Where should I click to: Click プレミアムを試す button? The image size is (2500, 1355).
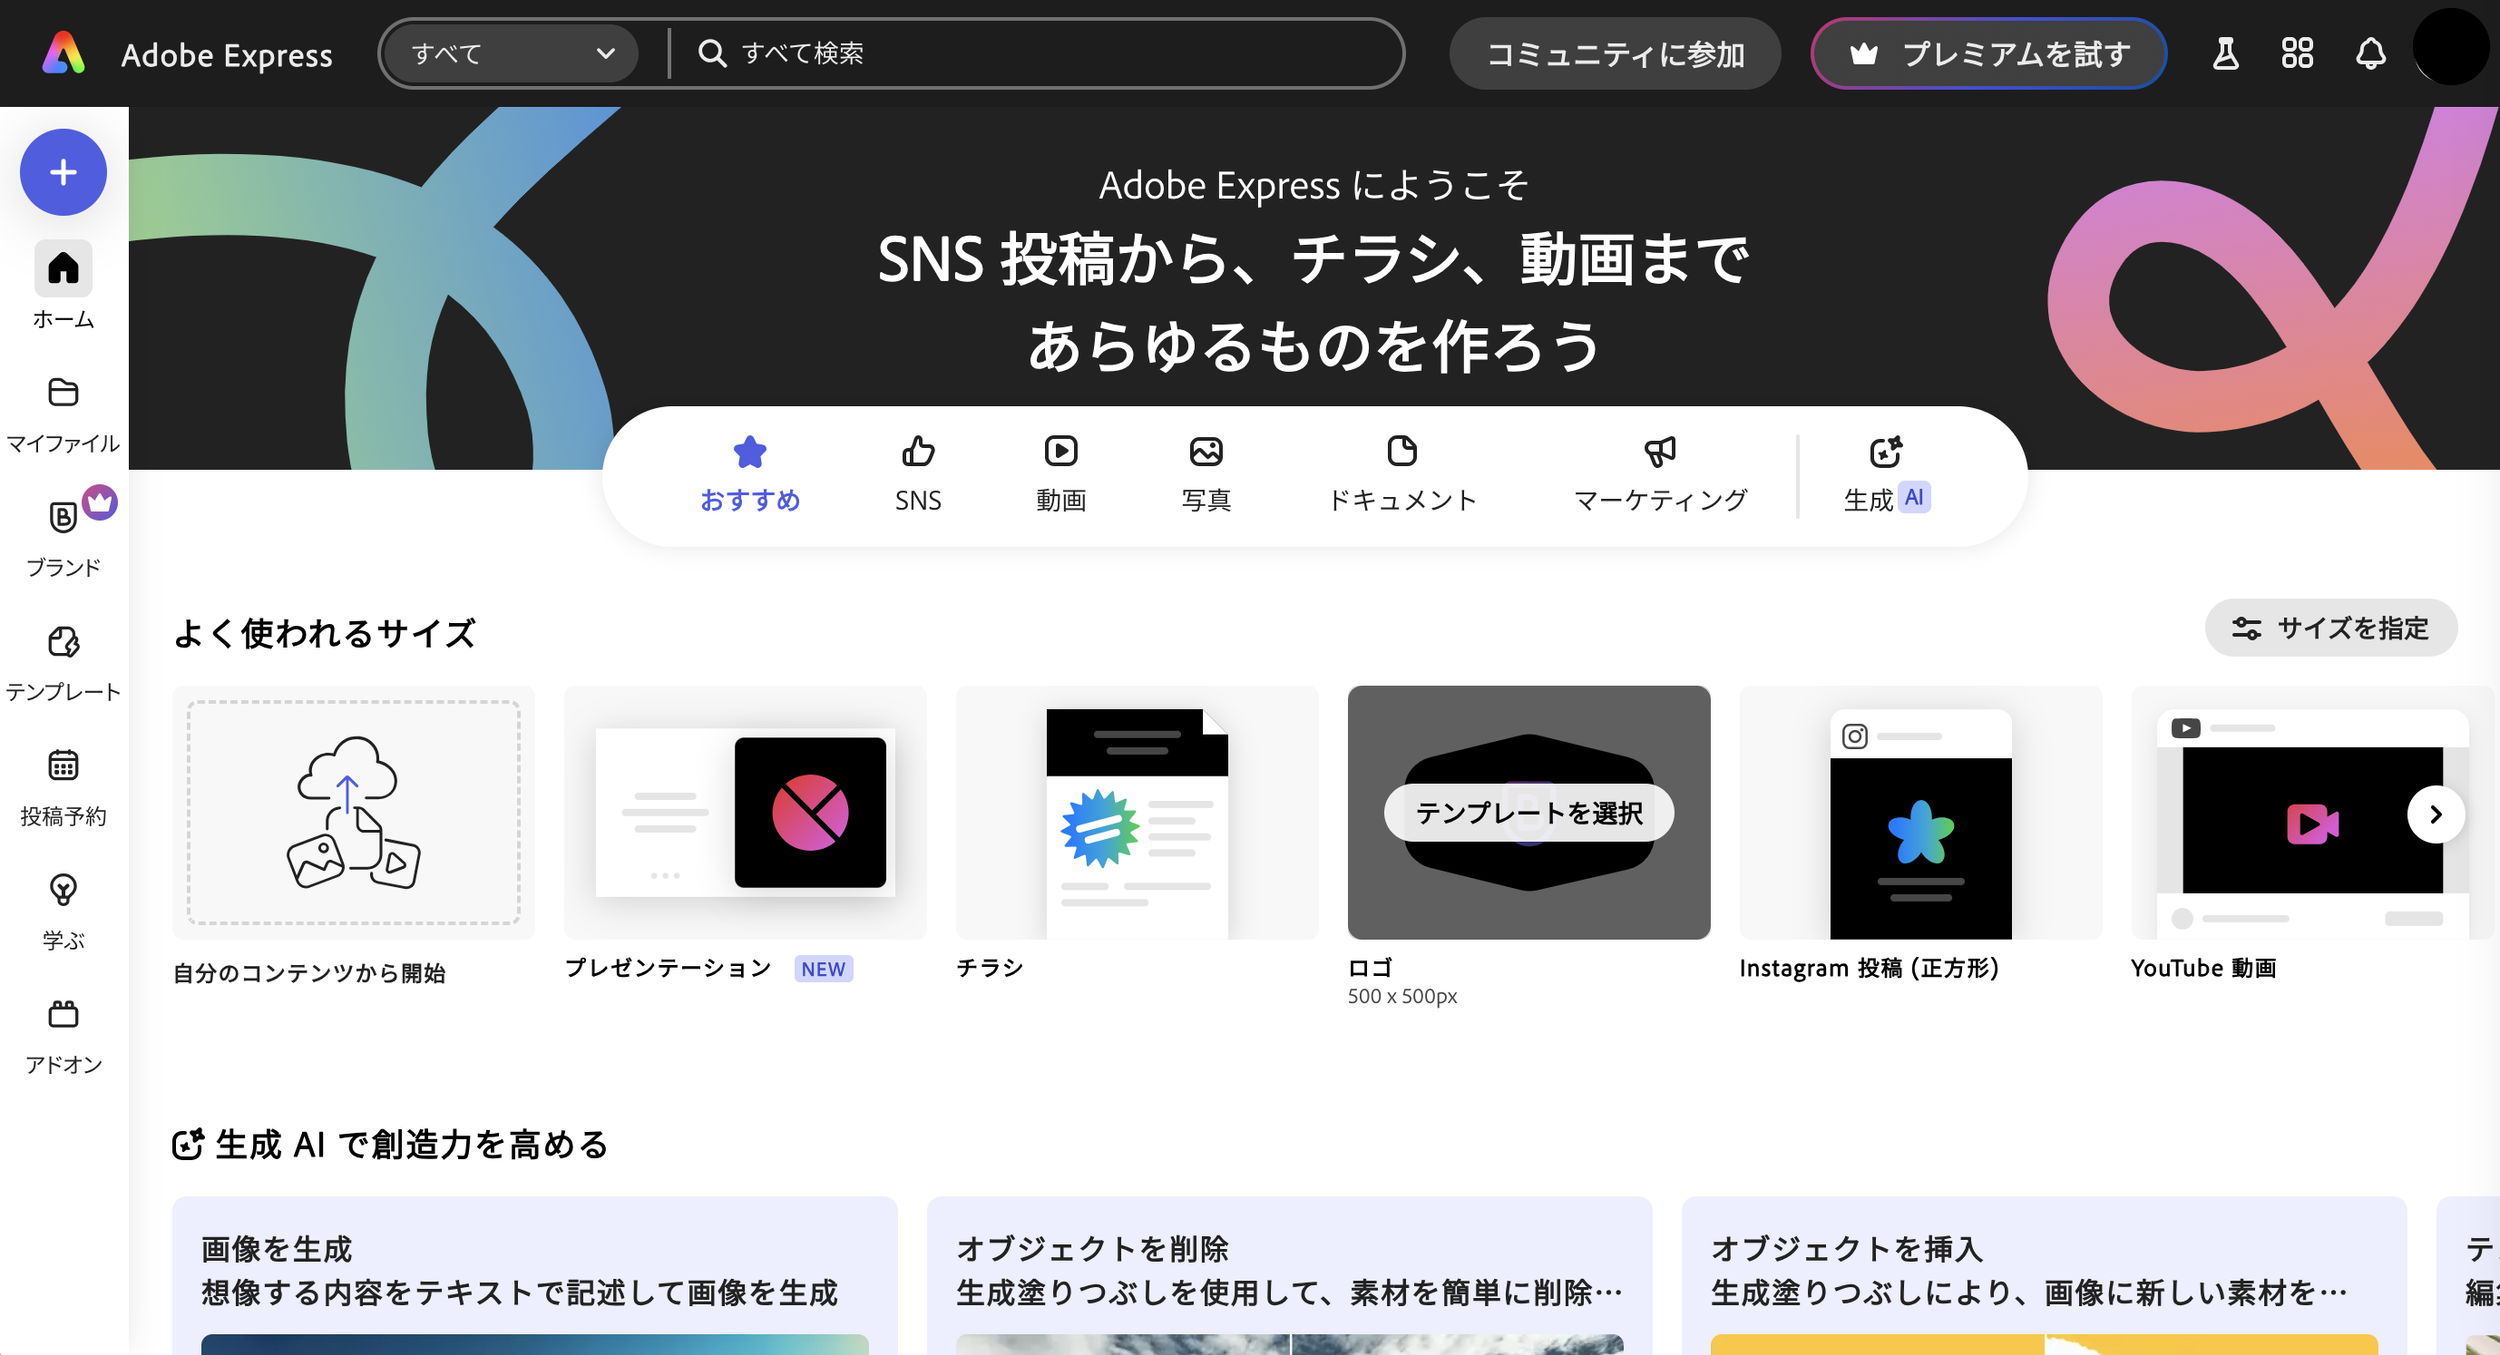pyautogui.click(x=1988, y=53)
